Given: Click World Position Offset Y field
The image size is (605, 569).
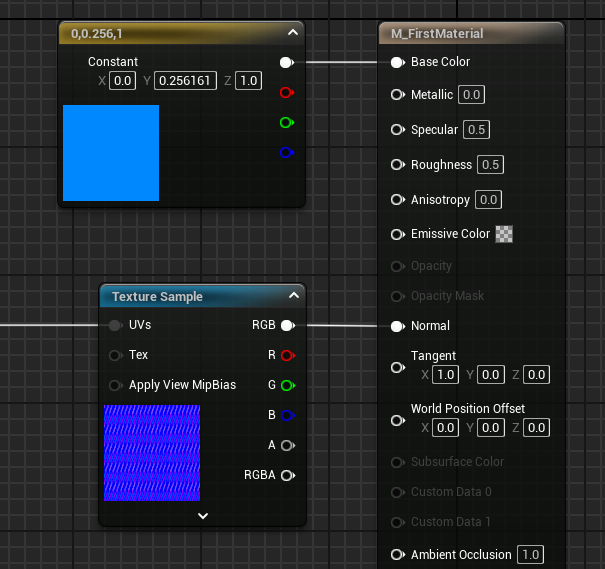Looking at the screenshot, I should (491, 428).
